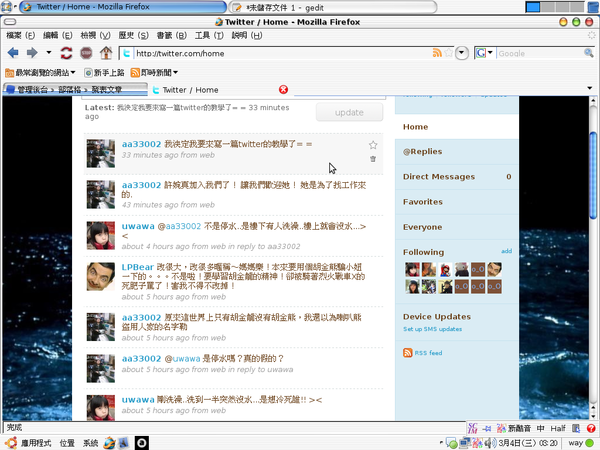Open the 檢視 (V) menu
The image size is (600, 450).
[x=95, y=36]
